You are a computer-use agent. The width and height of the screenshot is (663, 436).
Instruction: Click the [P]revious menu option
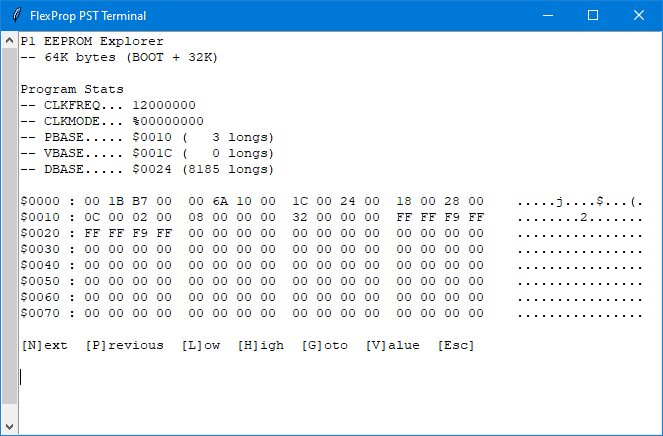[x=124, y=345]
